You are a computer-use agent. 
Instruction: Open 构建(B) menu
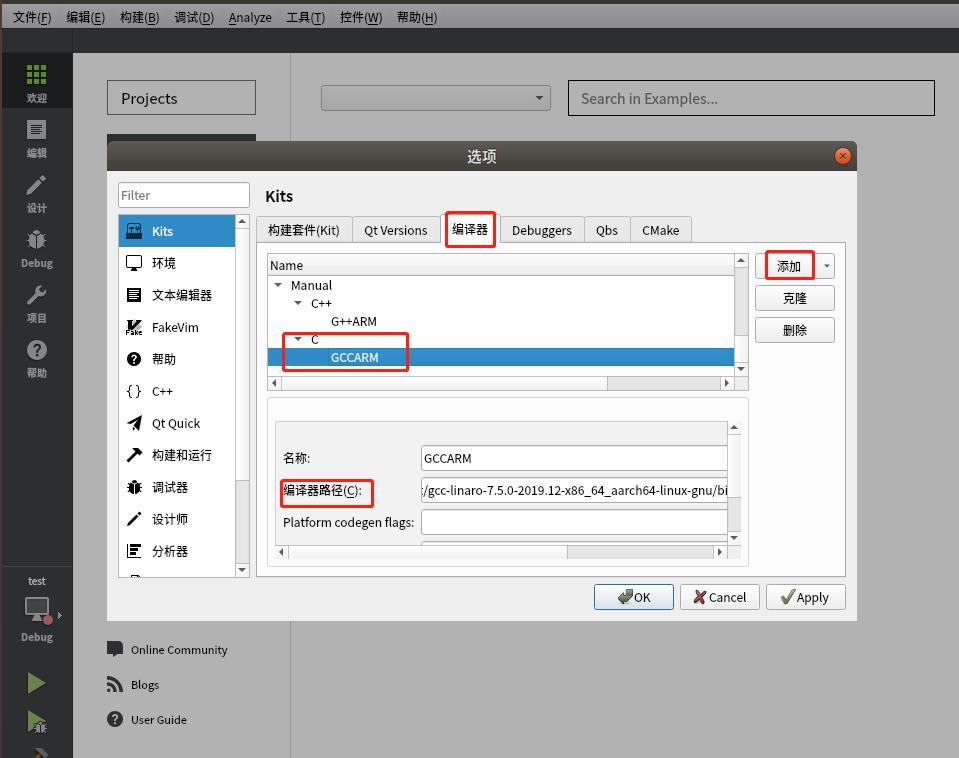(x=139, y=18)
